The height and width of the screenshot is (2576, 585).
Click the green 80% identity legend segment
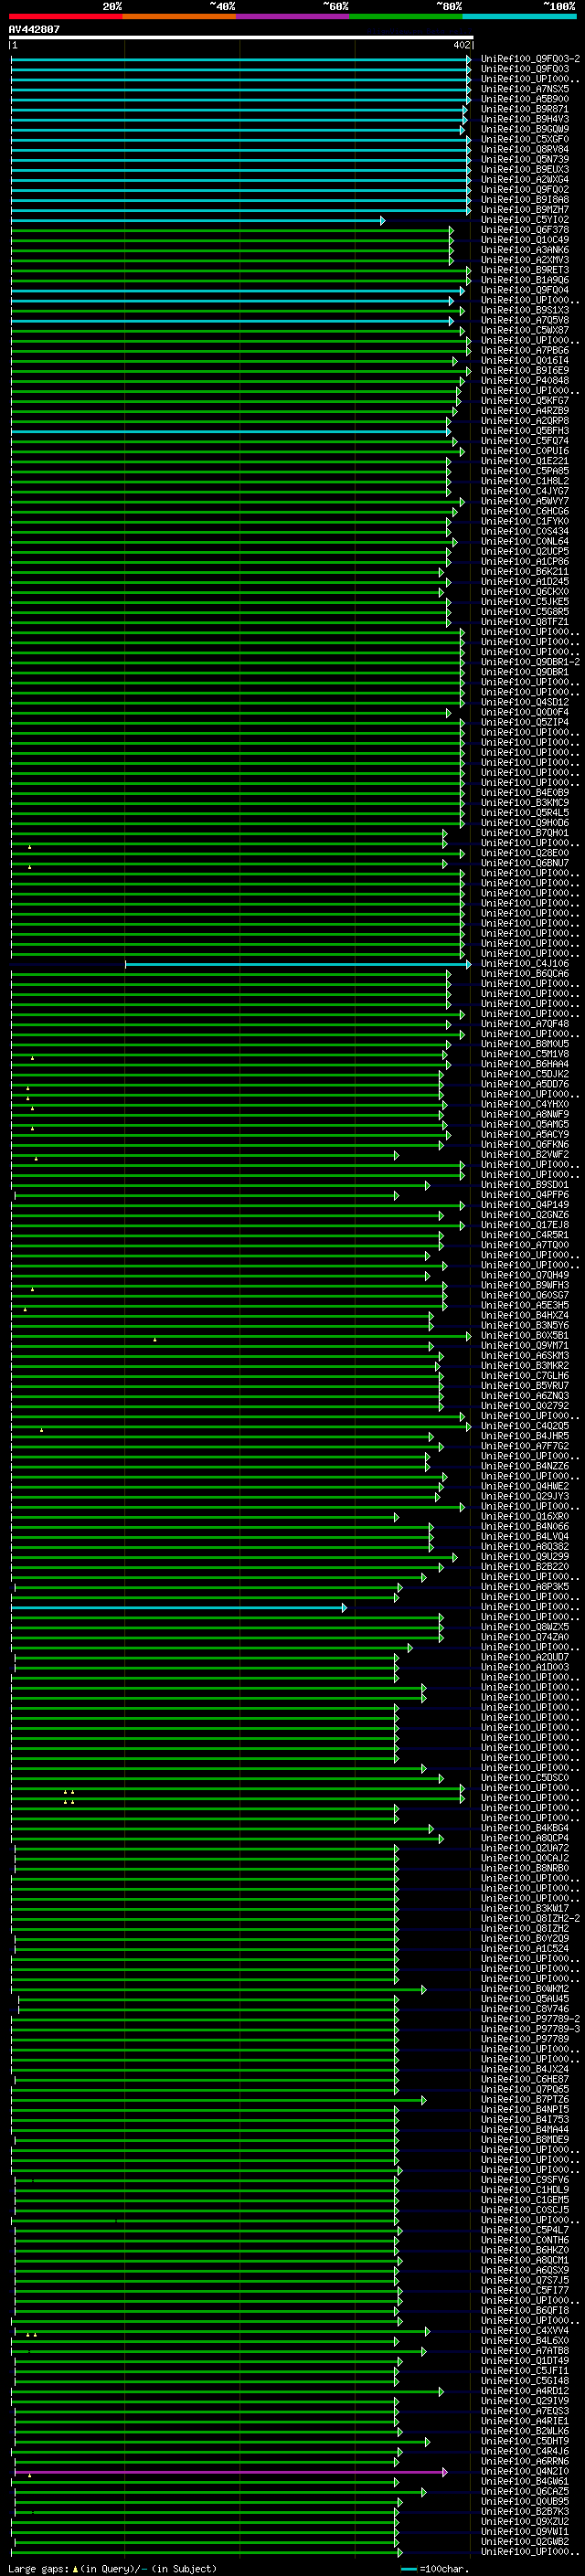coord(406,16)
